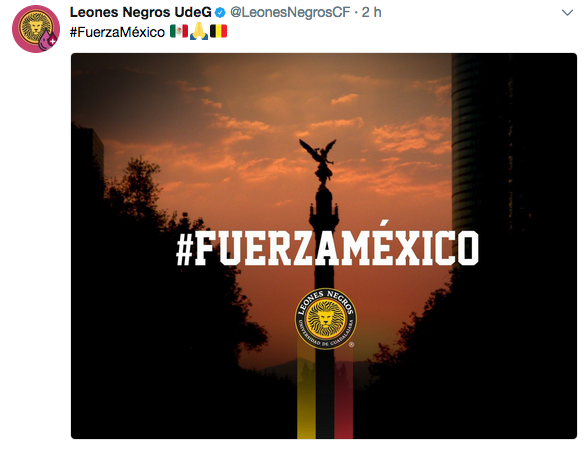This screenshot has width=586, height=449.
Task: Click the Leones Negros crest in the image
Action: [326, 319]
